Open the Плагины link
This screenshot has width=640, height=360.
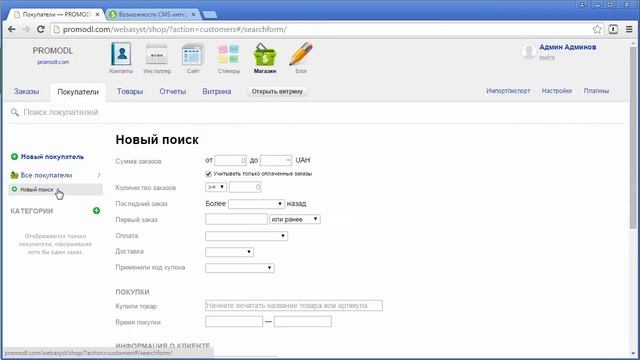tap(596, 91)
